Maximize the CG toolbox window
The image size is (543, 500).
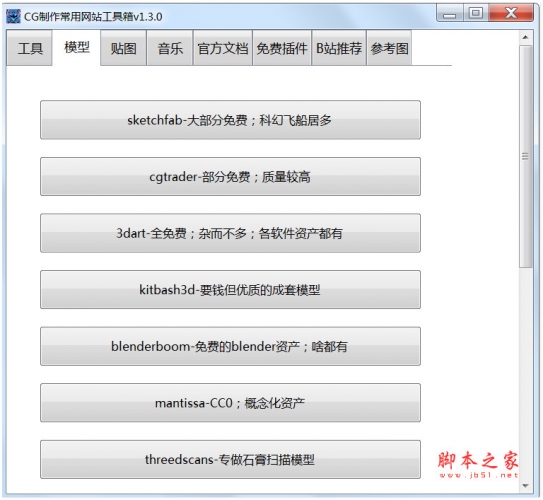click(476, 13)
